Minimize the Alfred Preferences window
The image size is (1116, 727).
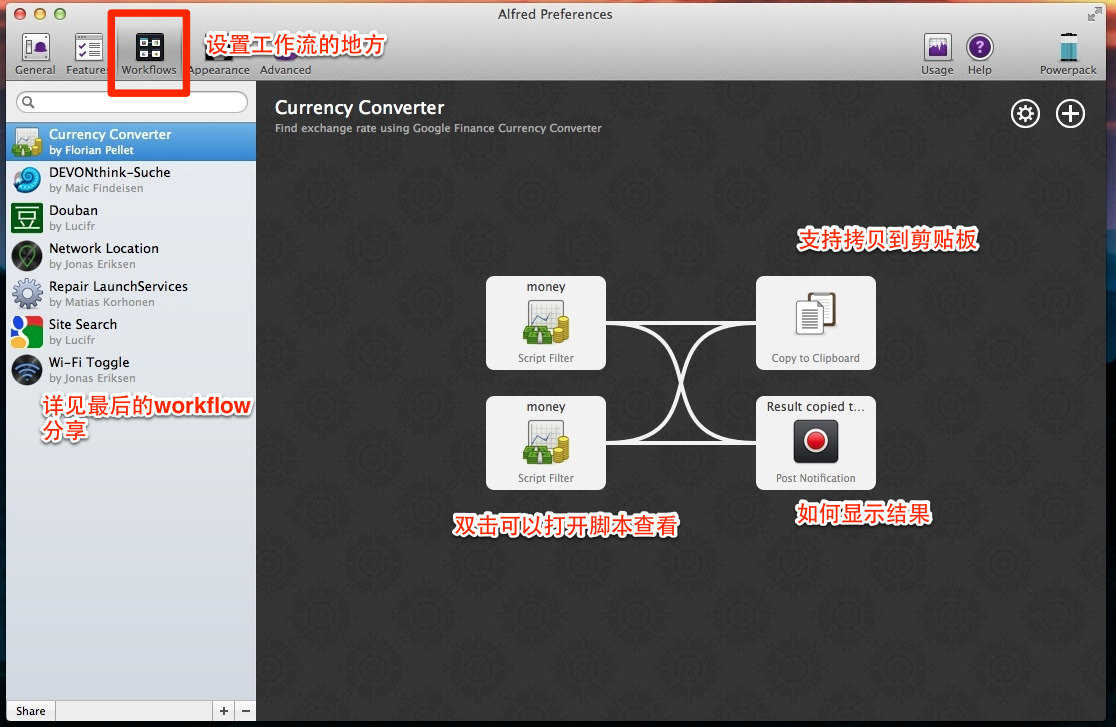(x=40, y=14)
